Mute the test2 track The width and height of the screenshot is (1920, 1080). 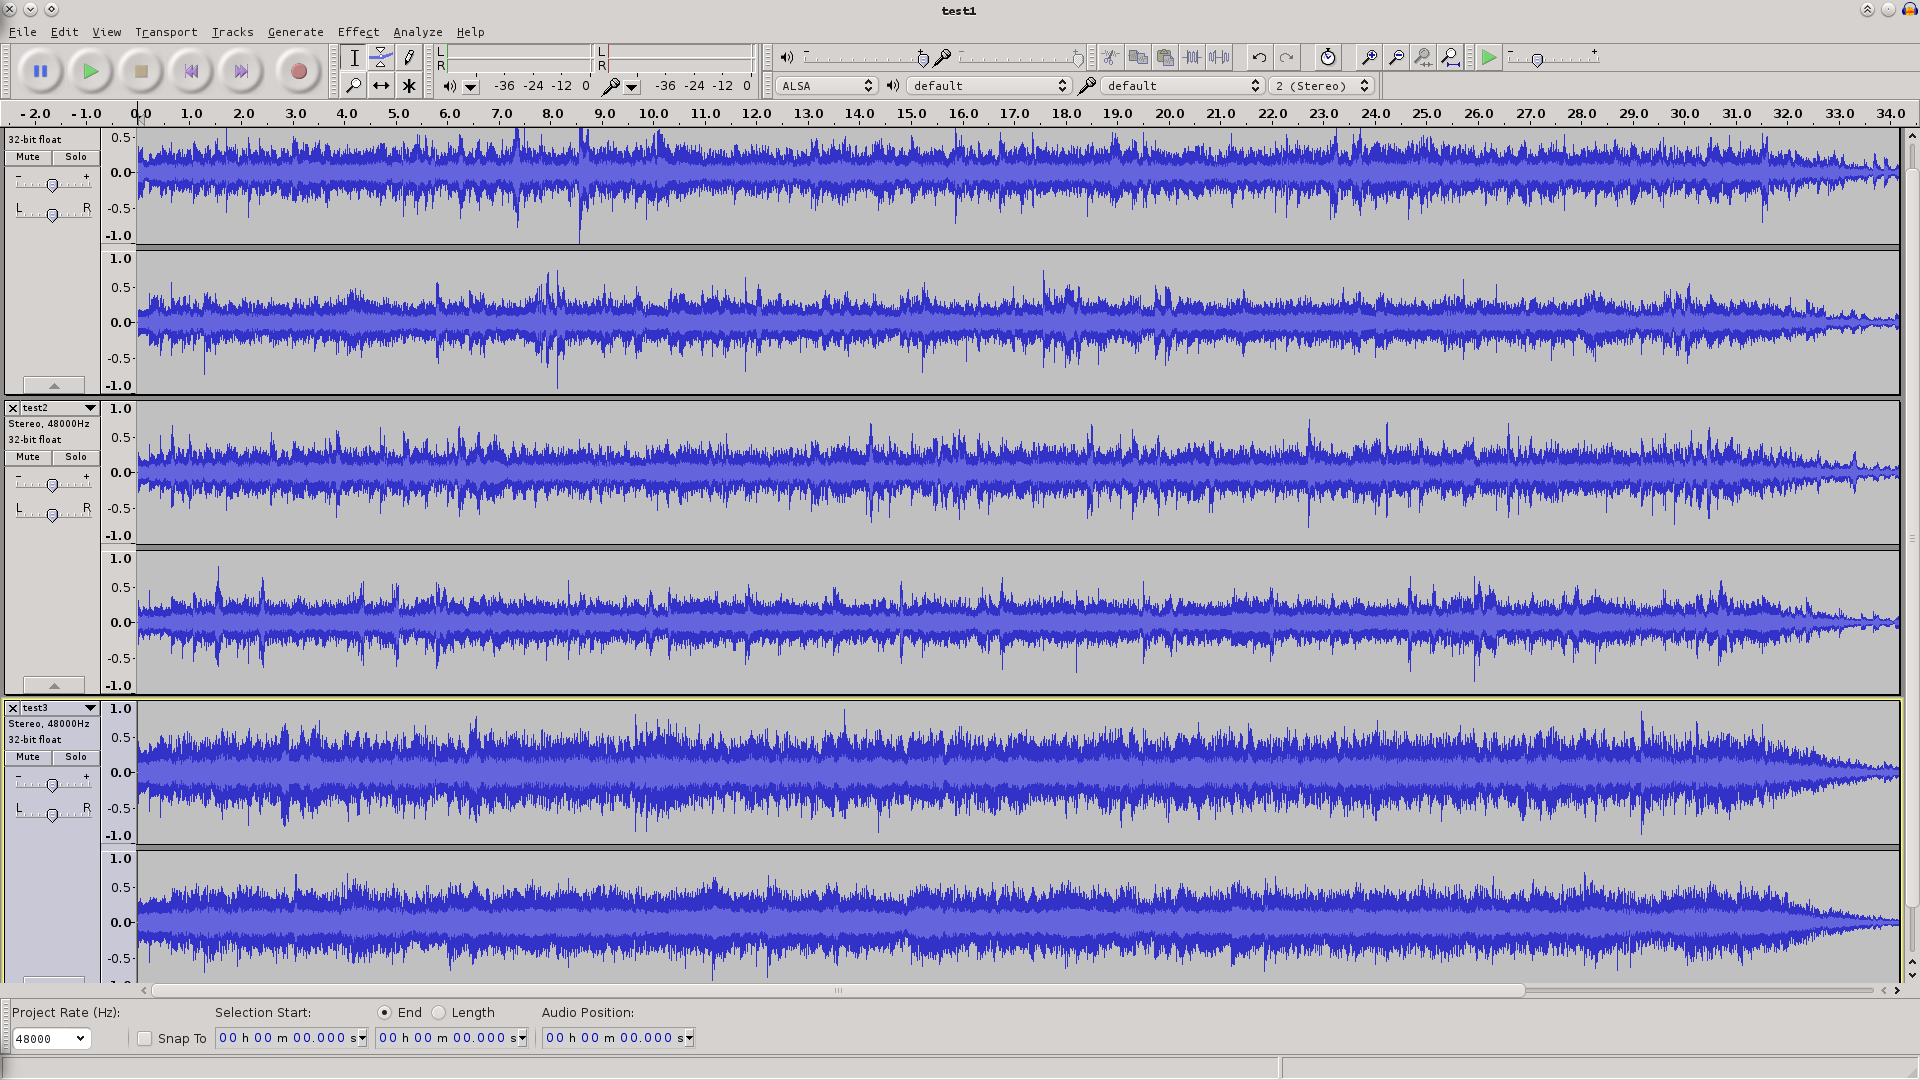tap(28, 457)
